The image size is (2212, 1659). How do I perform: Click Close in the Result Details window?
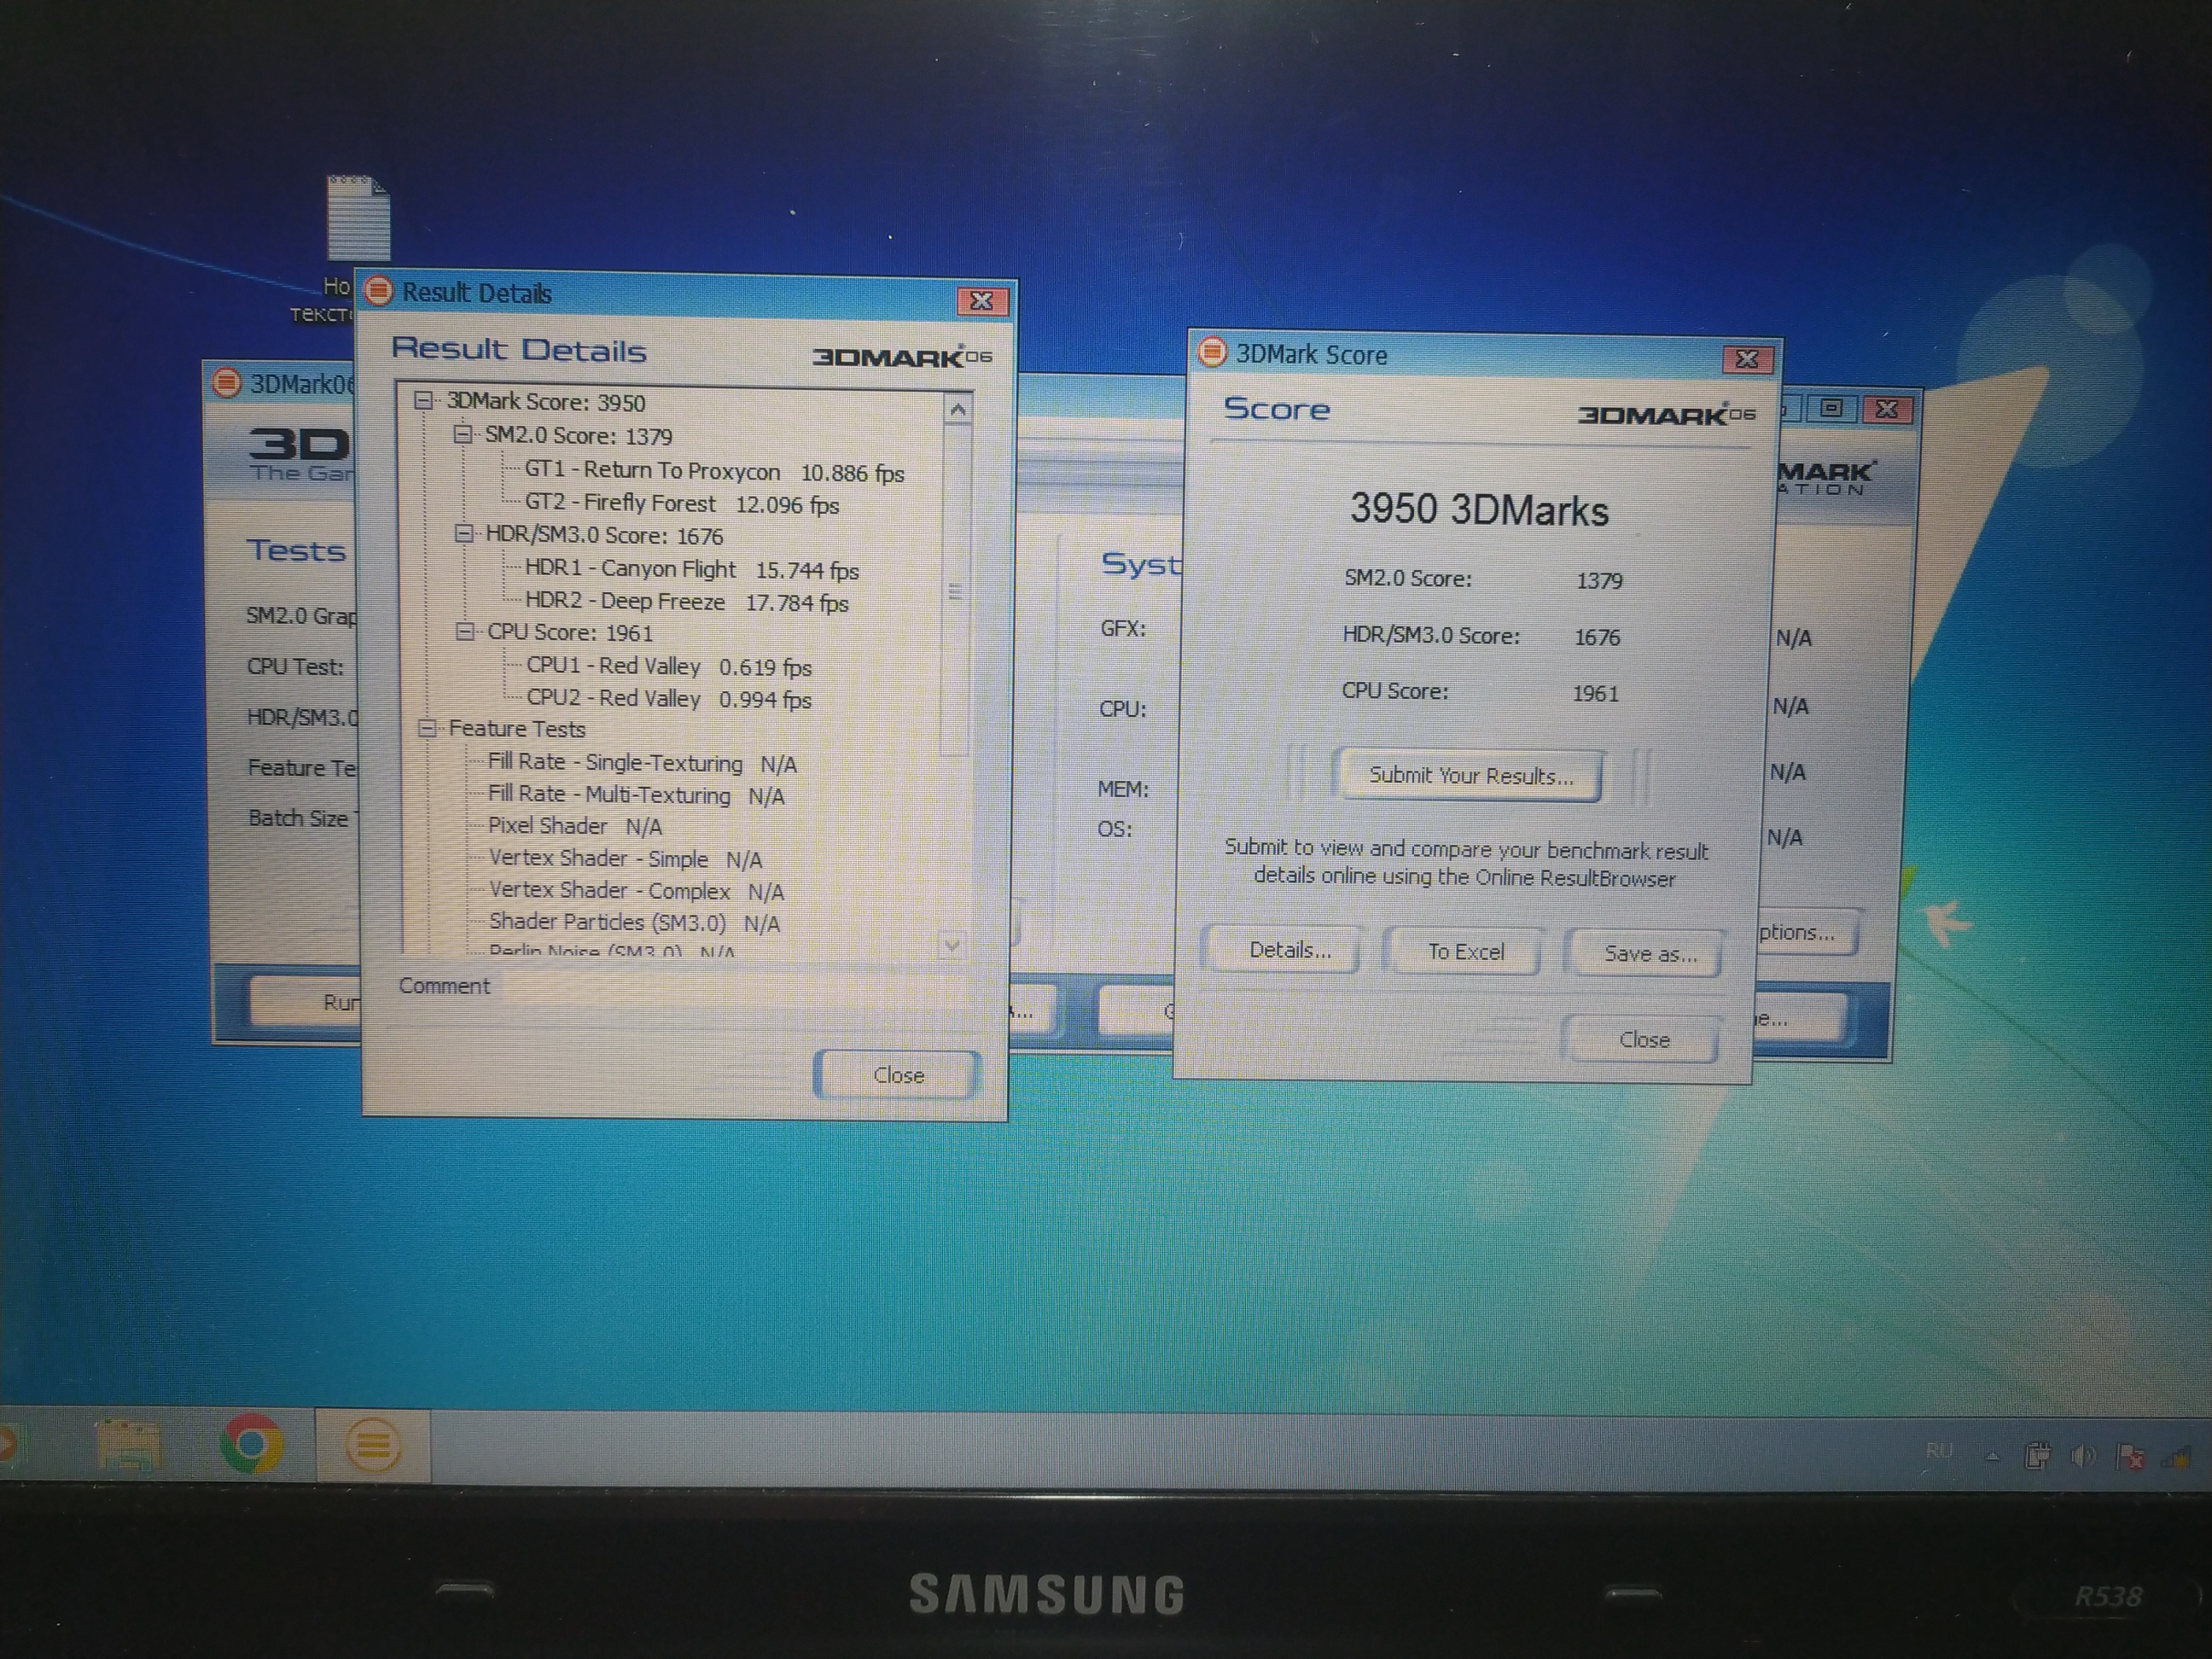coord(897,1075)
